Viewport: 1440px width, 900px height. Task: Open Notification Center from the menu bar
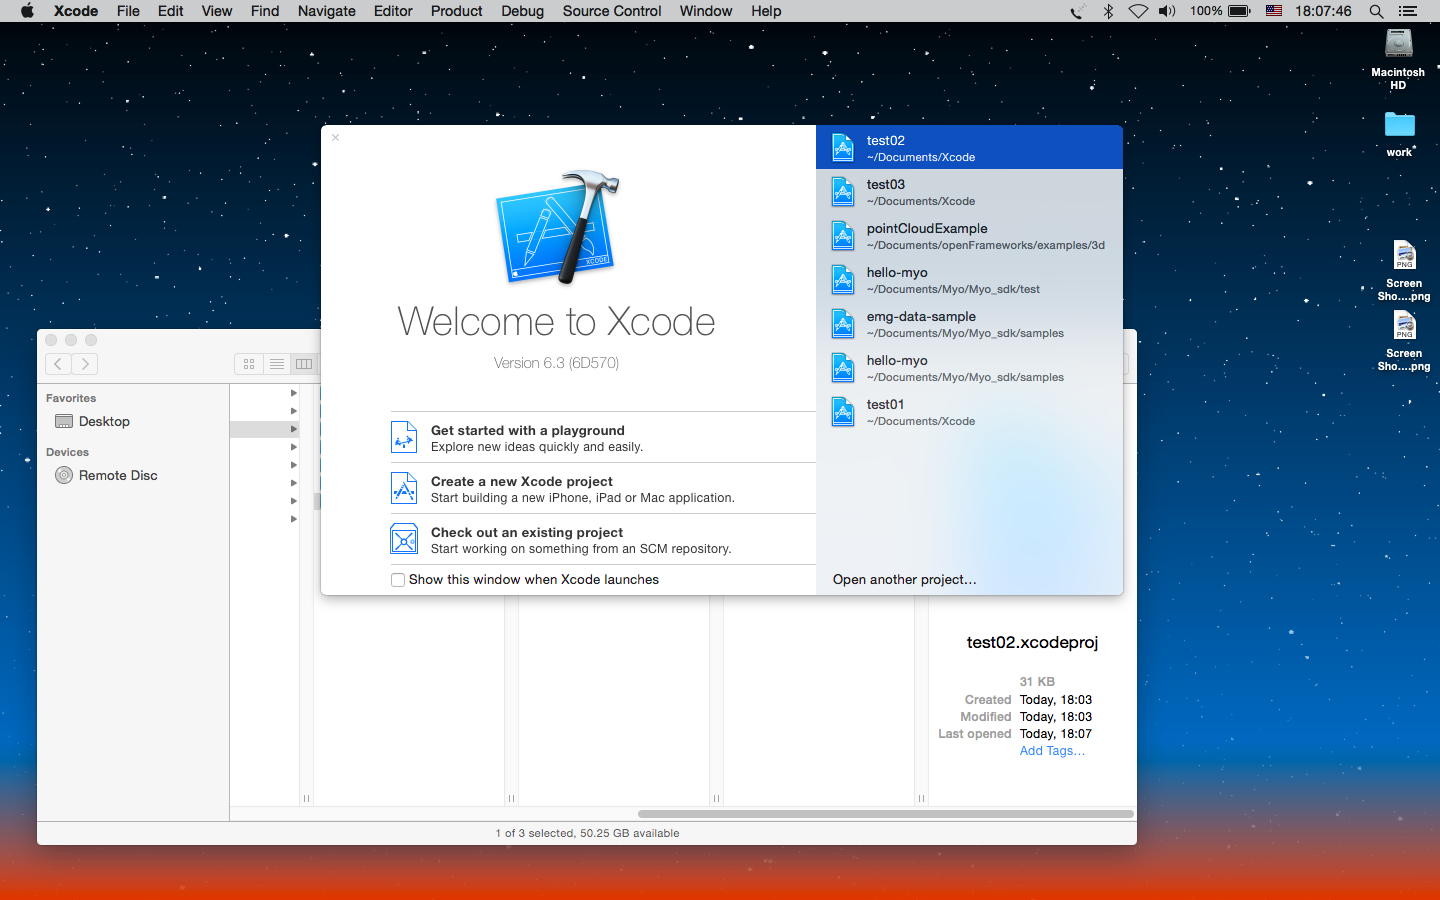tap(1408, 11)
